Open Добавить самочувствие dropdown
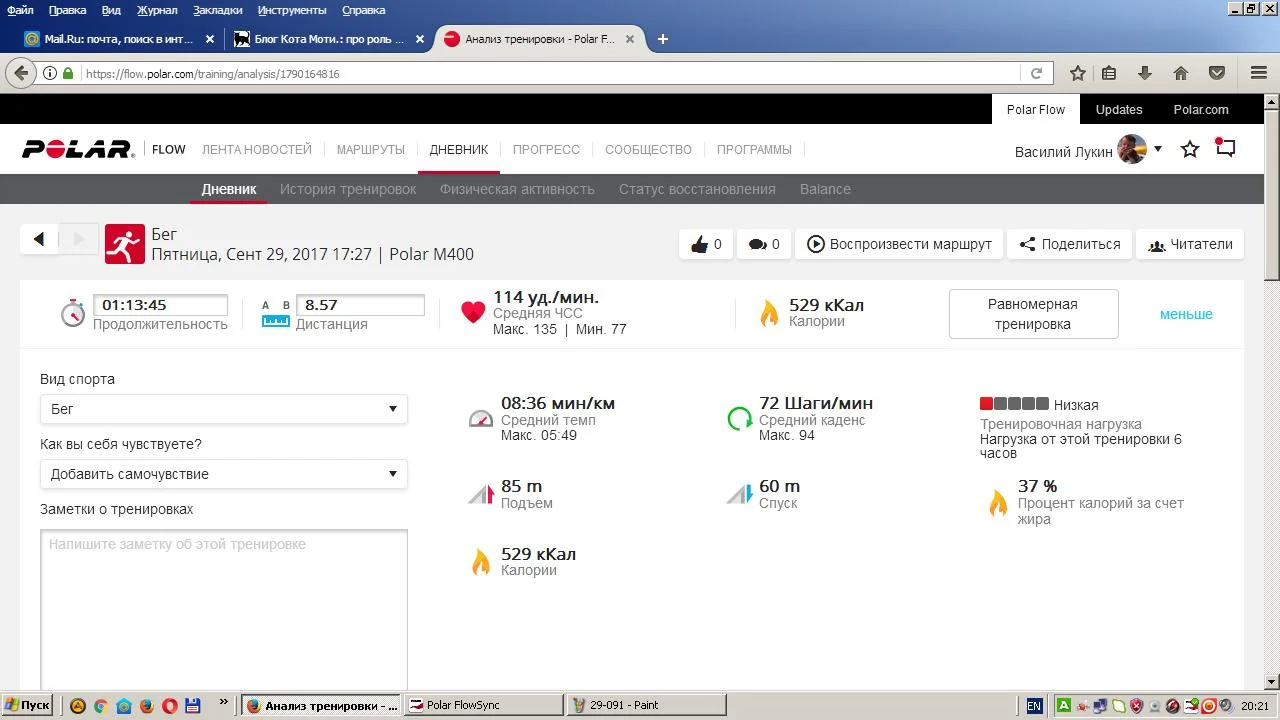This screenshot has height=720, width=1280. click(223, 474)
